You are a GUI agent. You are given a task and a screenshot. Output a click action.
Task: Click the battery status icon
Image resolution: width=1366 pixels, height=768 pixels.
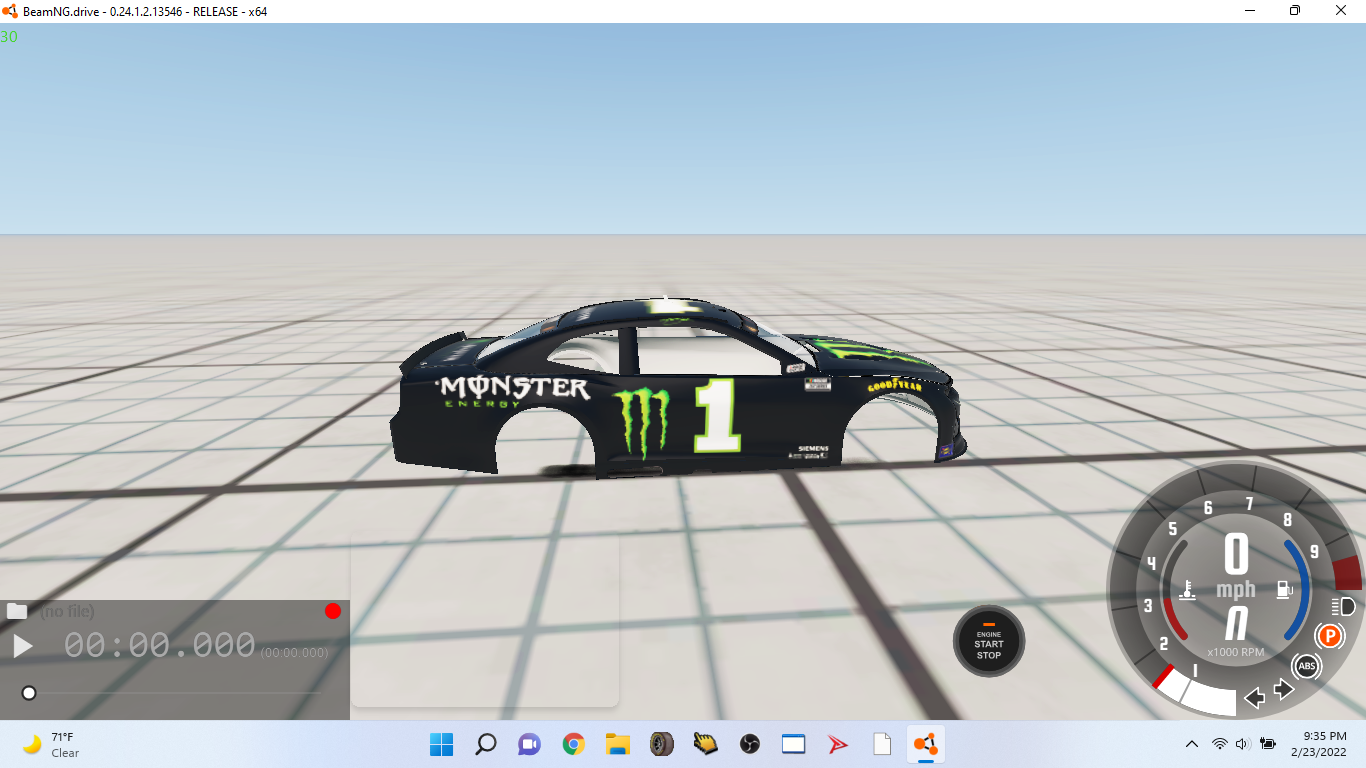pos(1268,744)
